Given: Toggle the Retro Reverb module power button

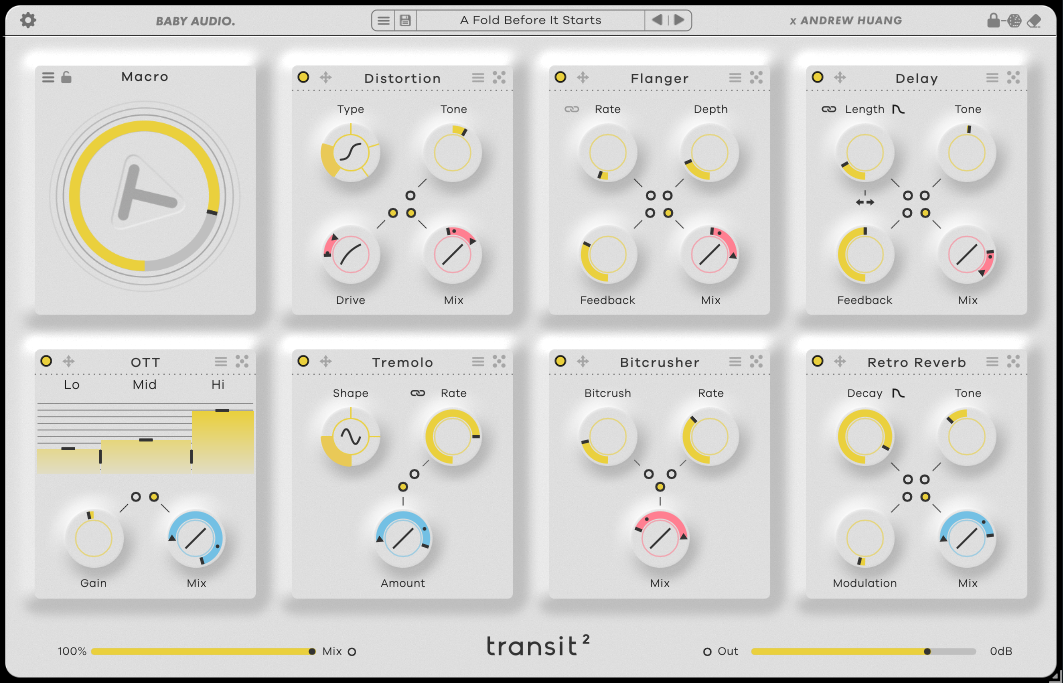Looking at the screenshot, I should 817,362.
